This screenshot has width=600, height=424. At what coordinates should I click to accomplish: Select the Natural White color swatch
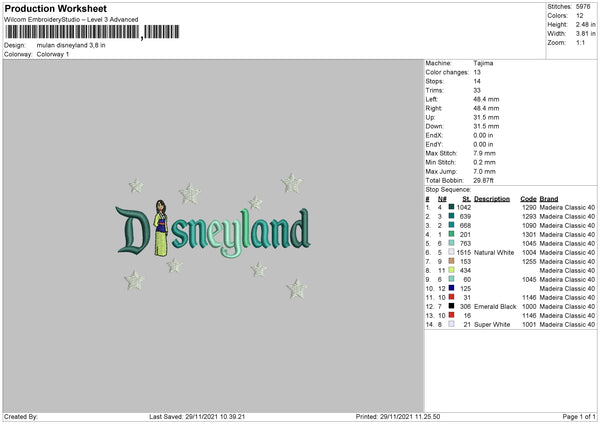coord(451,252)
